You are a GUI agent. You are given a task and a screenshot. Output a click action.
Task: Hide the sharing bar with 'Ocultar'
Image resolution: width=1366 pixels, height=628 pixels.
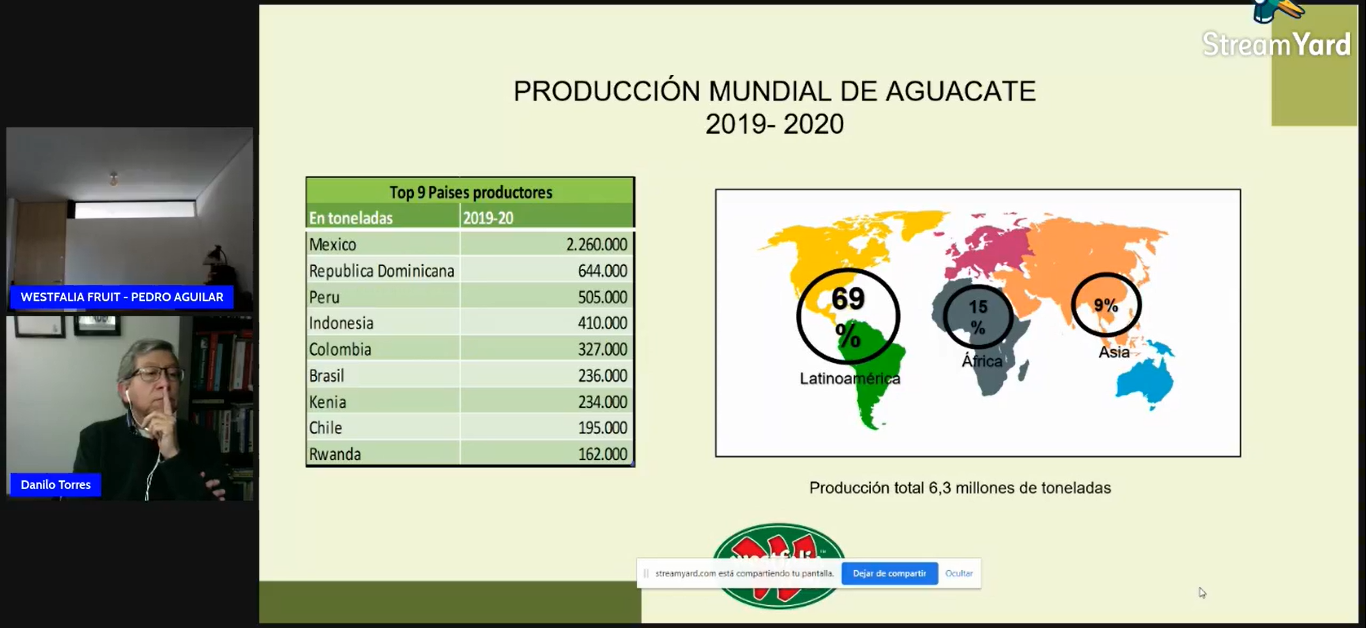958,573
